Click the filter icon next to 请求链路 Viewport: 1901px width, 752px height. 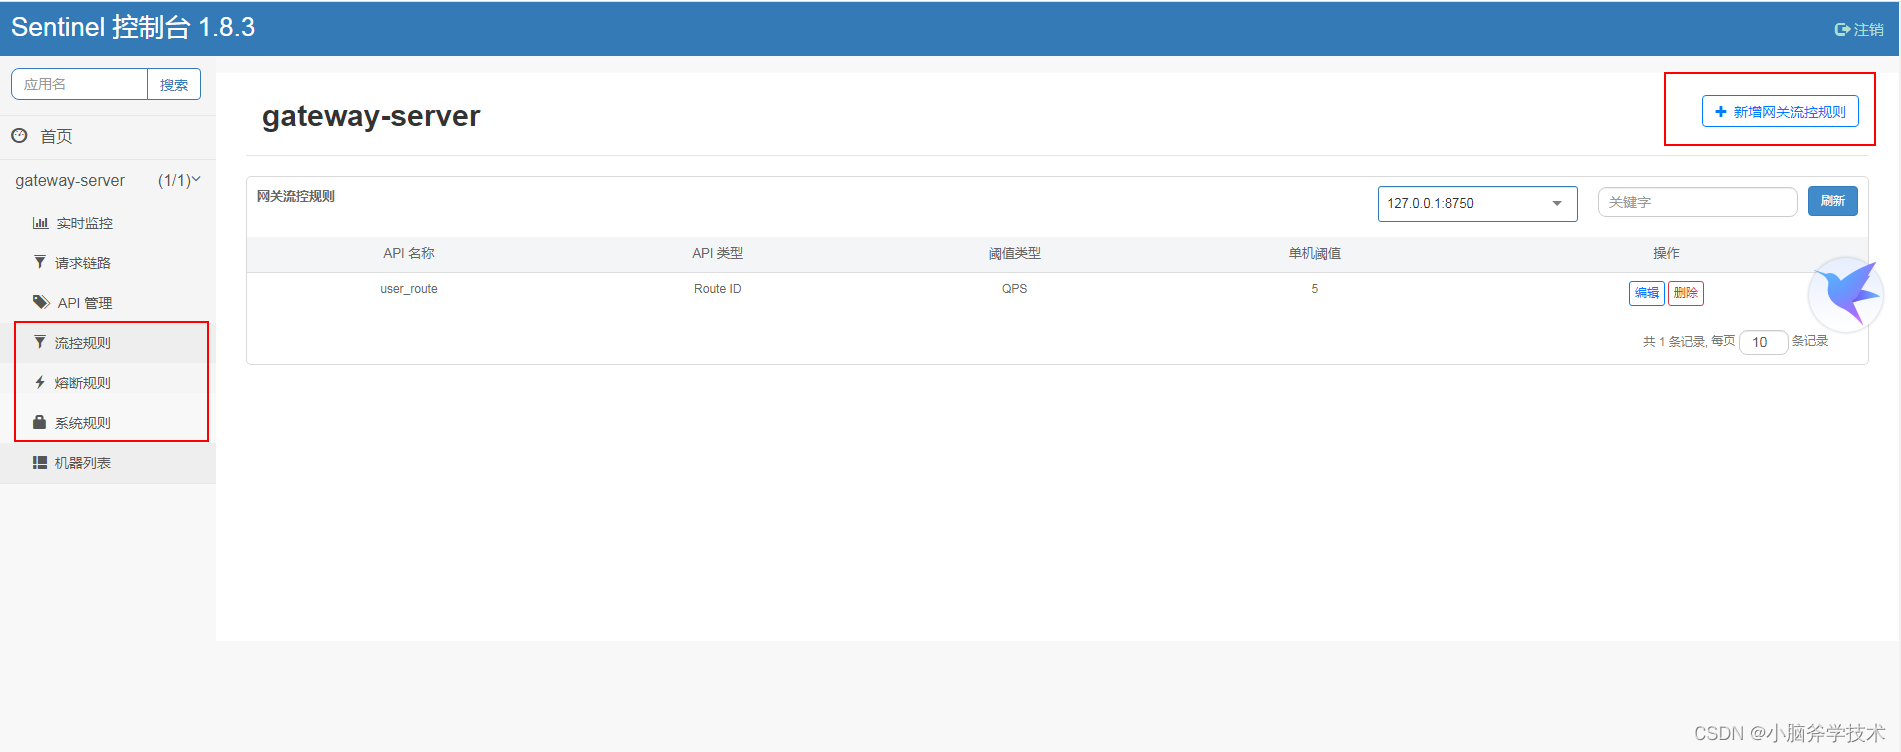click(x=40, y=262)
